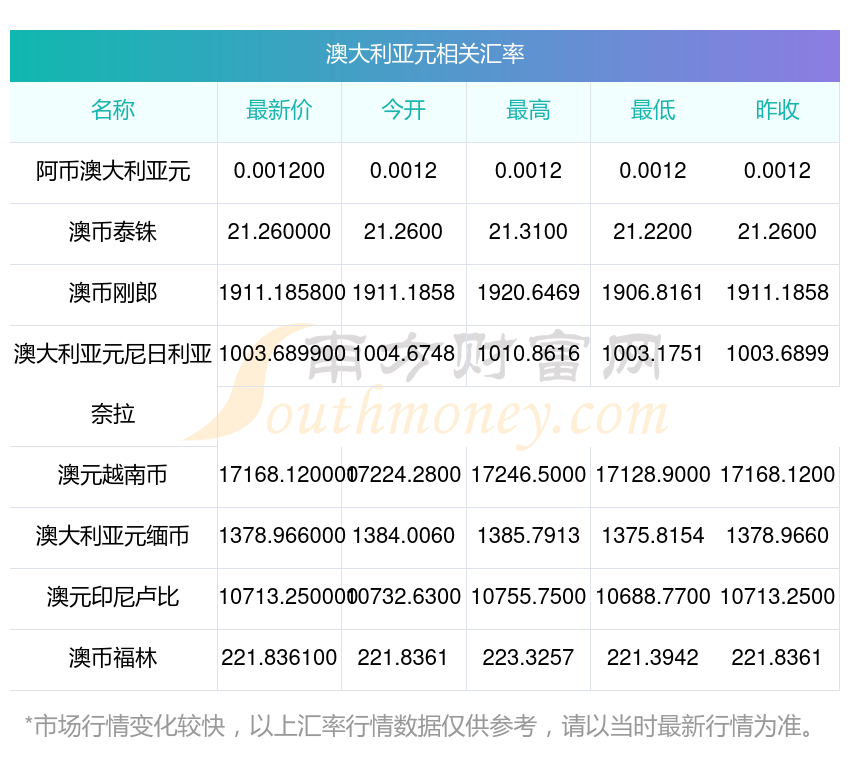
Task: Click the value 221.3942
Action: tap(653, 658)
